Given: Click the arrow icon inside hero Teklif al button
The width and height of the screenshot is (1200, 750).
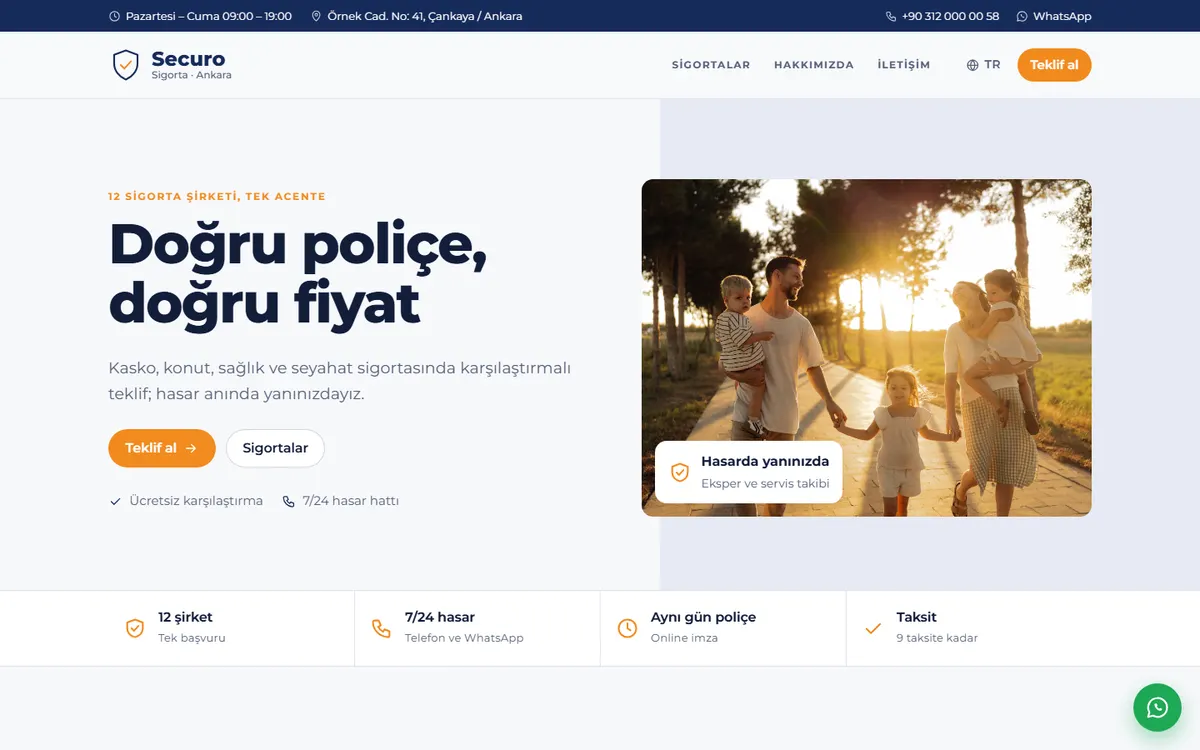Looking at the screenshot, I should point(191,449).
